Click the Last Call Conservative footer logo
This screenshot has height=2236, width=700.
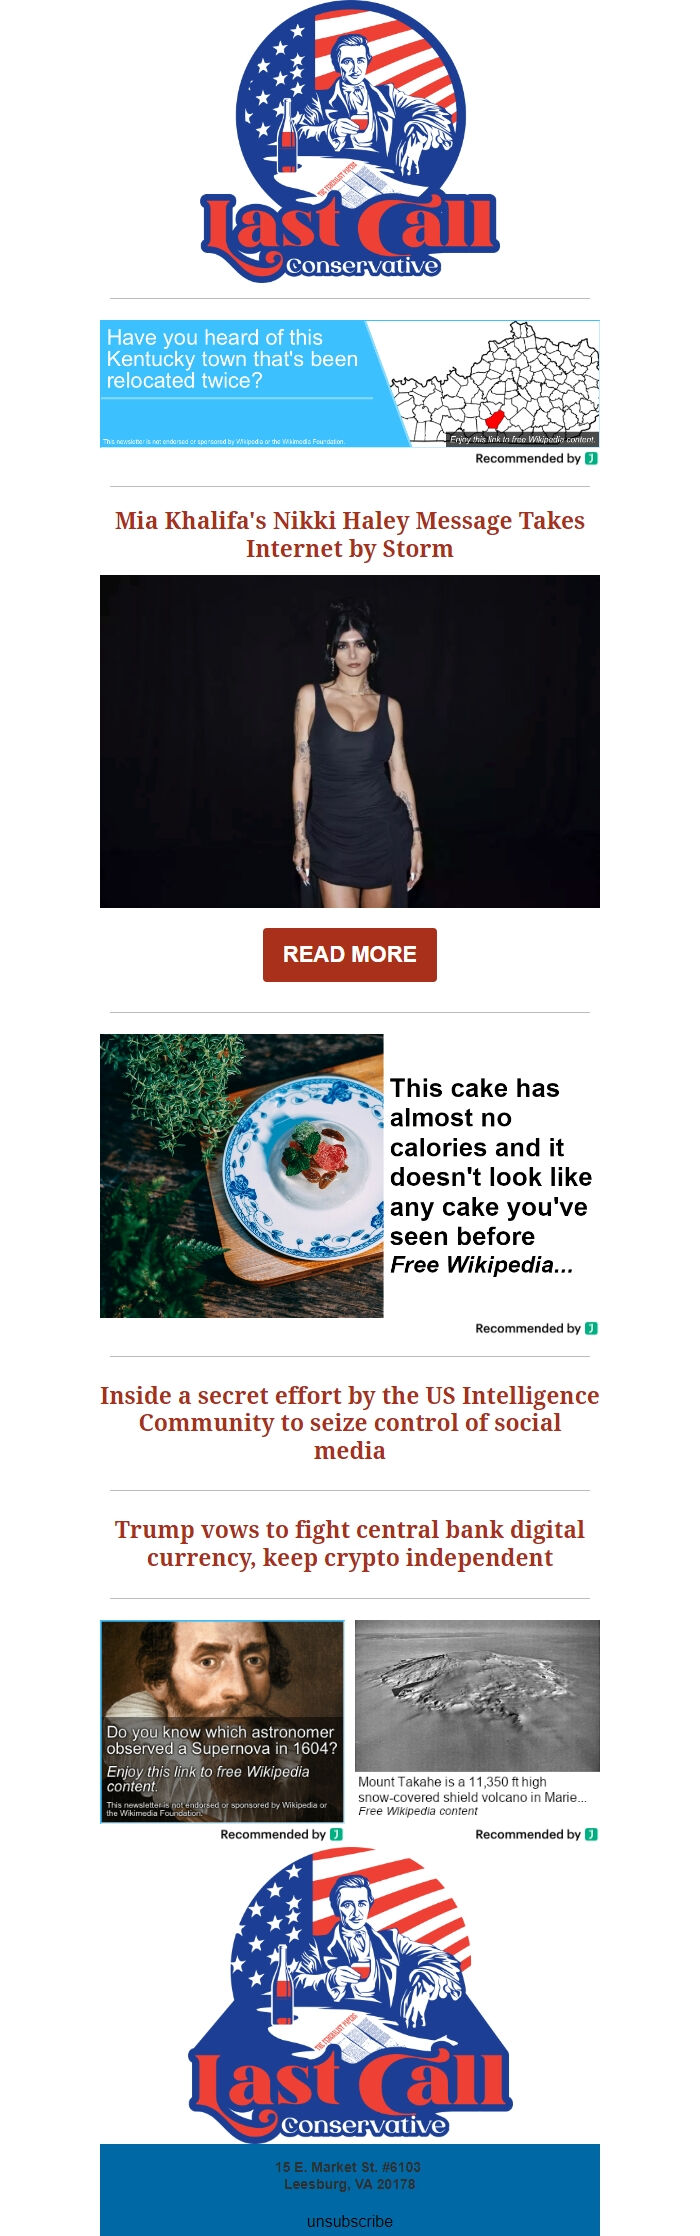click(x=350, y=1994)
